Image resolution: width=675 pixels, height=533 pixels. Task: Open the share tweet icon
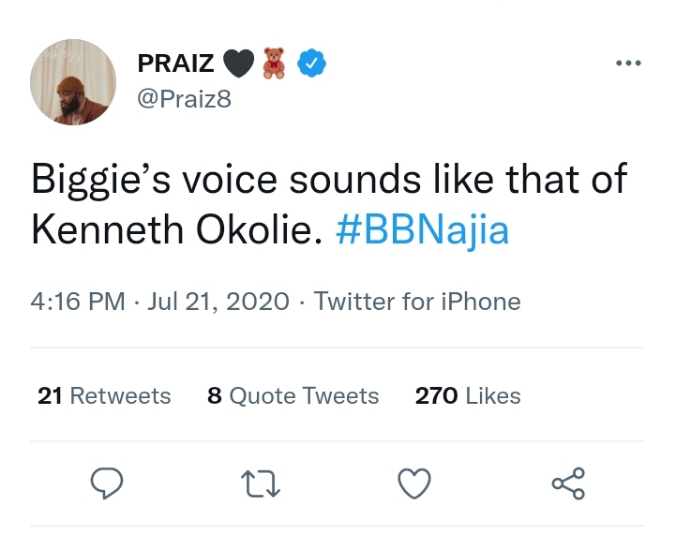click(568, 485)
